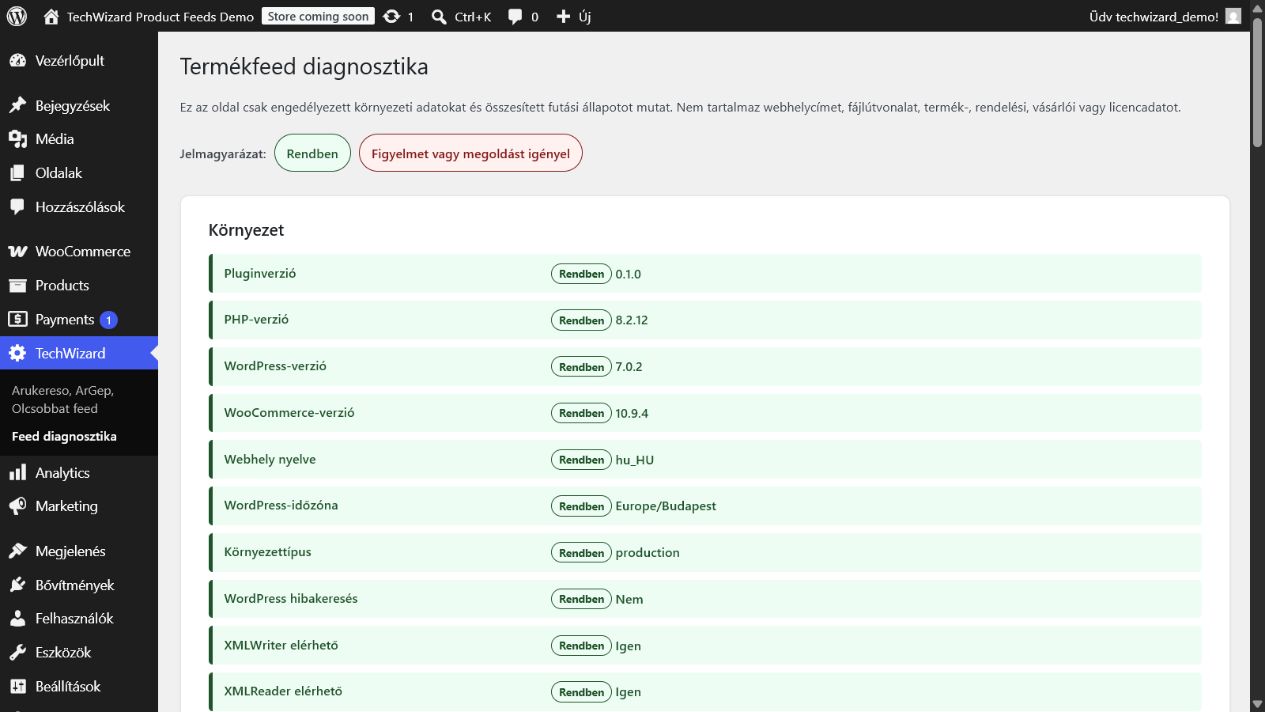1265x712 pixels.
Task: Click the Payments notification badge 1
Action: pos(108,320)
